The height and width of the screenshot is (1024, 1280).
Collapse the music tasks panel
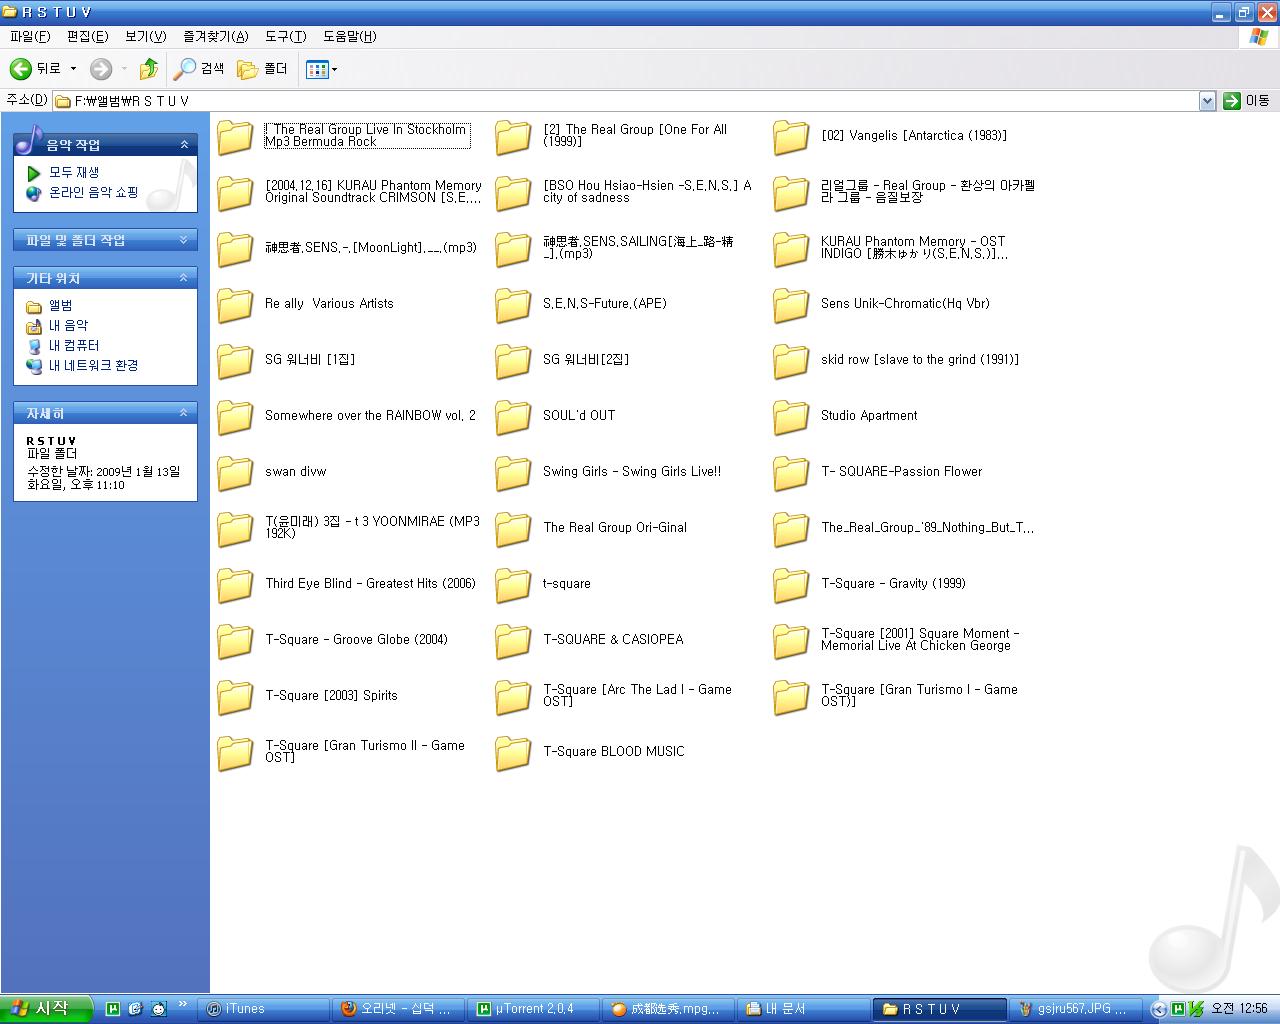(x=184, y=145)
